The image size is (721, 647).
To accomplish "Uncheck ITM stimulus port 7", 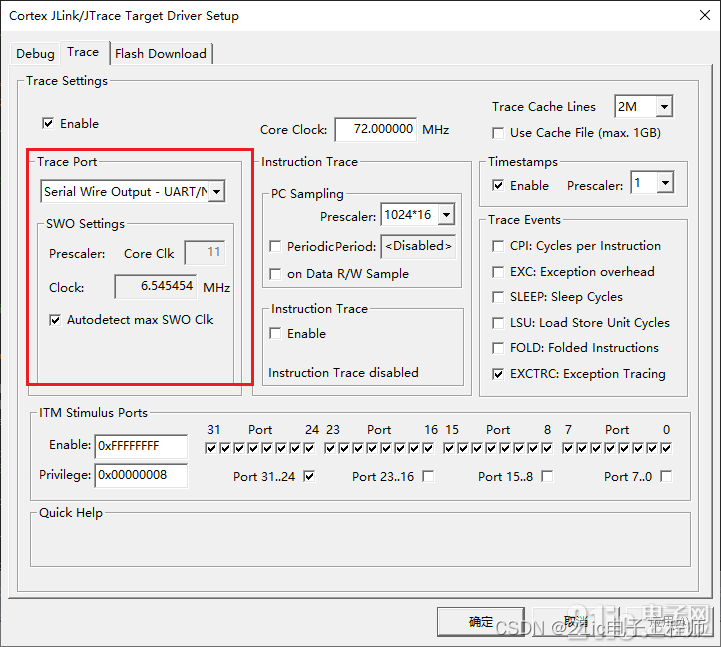I will (568, 448).
